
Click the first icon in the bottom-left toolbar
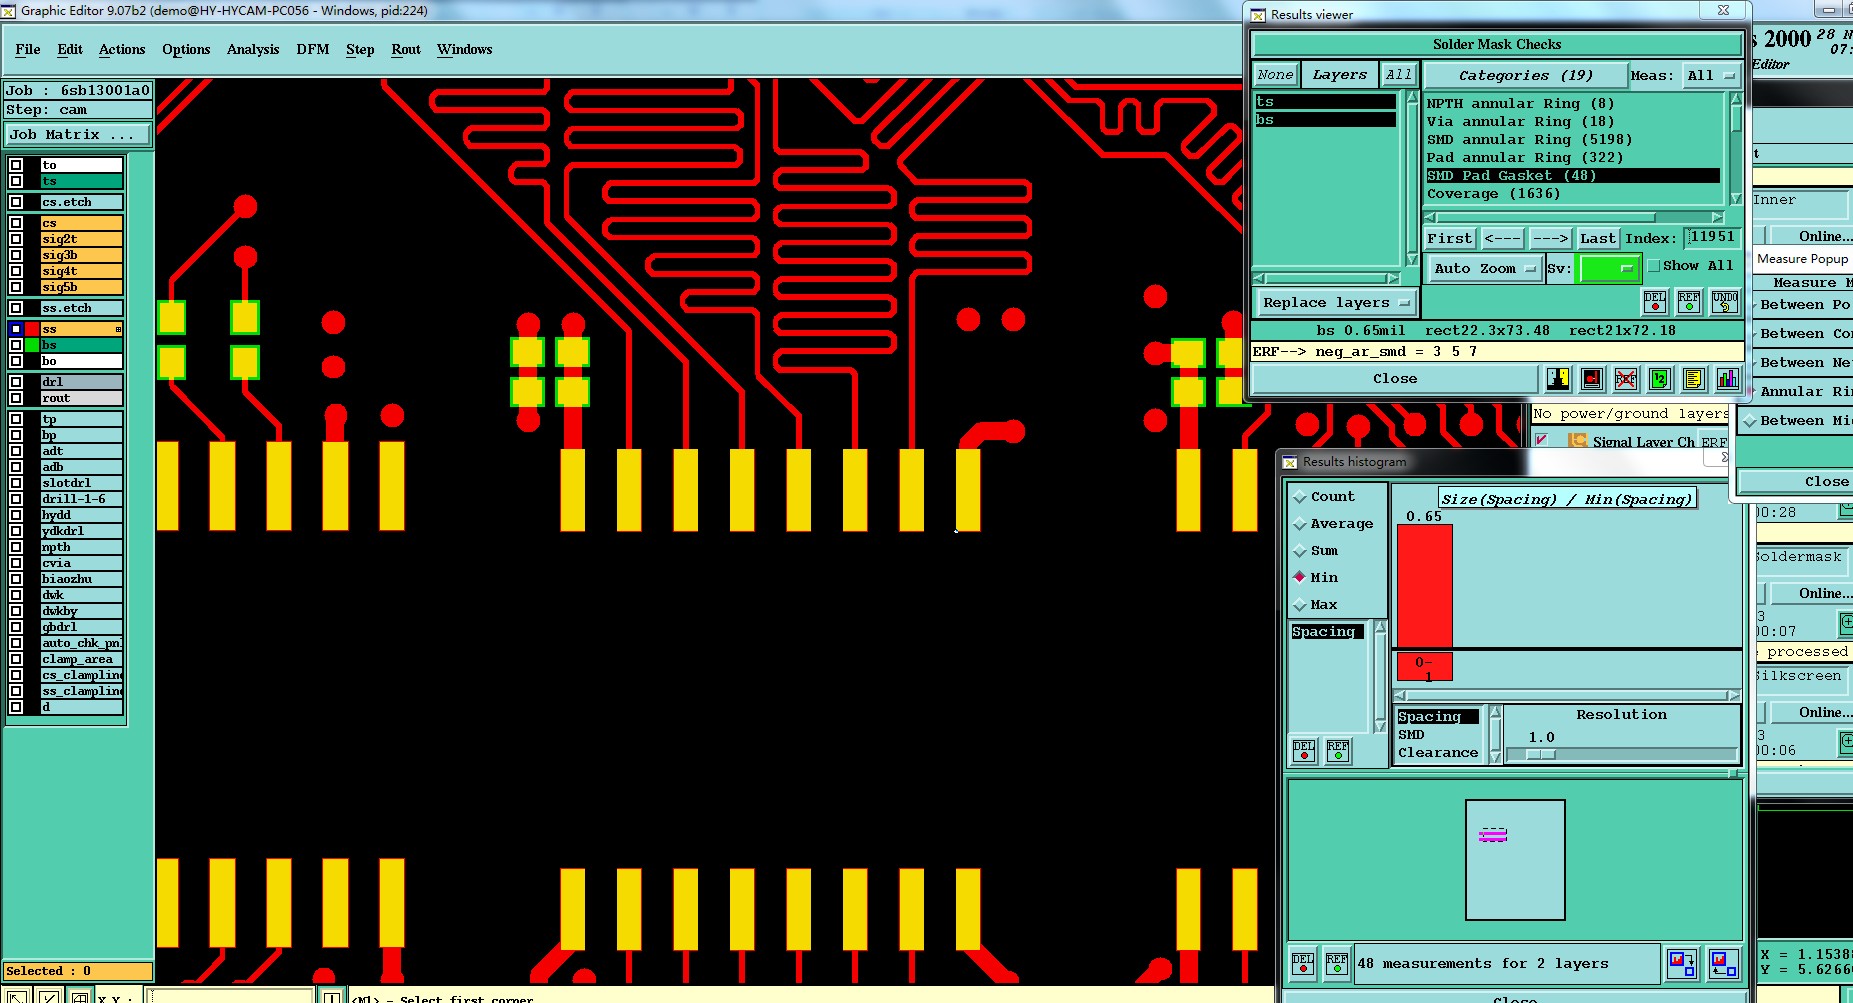pyautogui.click(x=17, y=996)
